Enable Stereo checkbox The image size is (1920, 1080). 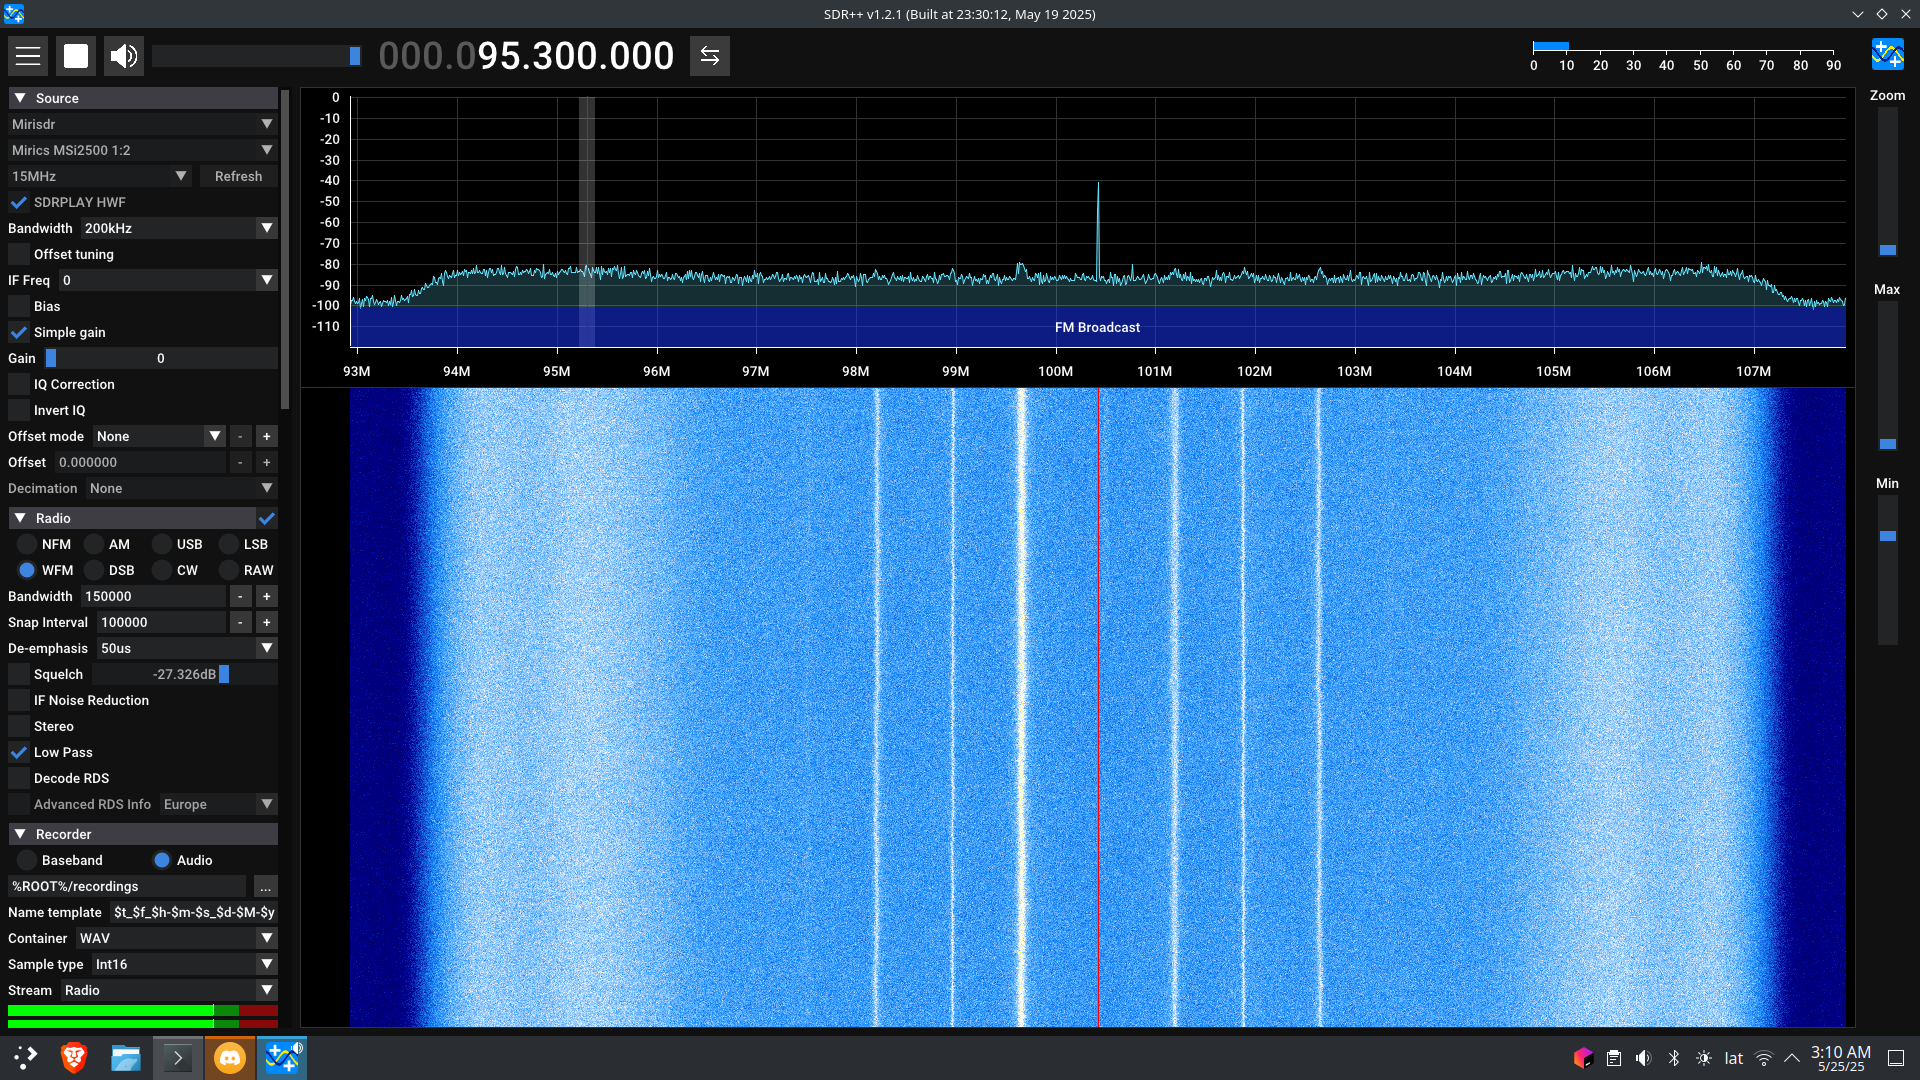click(19, 726)
